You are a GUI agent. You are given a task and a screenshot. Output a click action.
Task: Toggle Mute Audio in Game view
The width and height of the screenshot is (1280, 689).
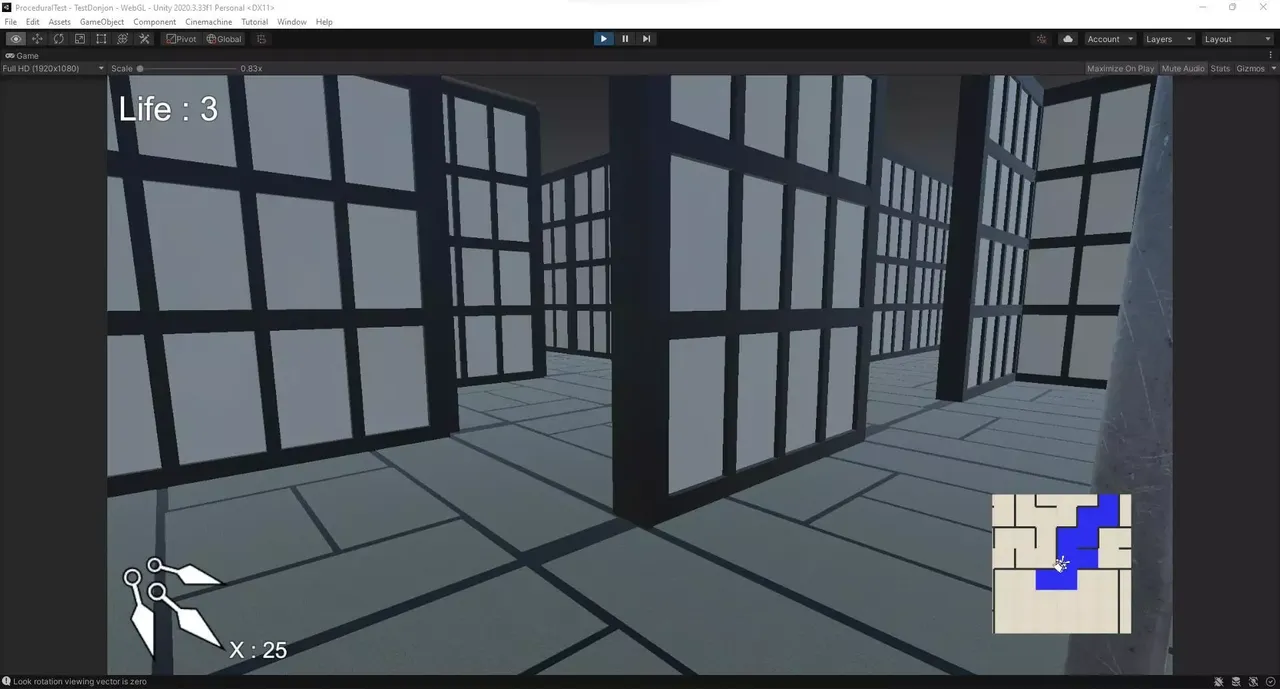[x=1183, y=69]
